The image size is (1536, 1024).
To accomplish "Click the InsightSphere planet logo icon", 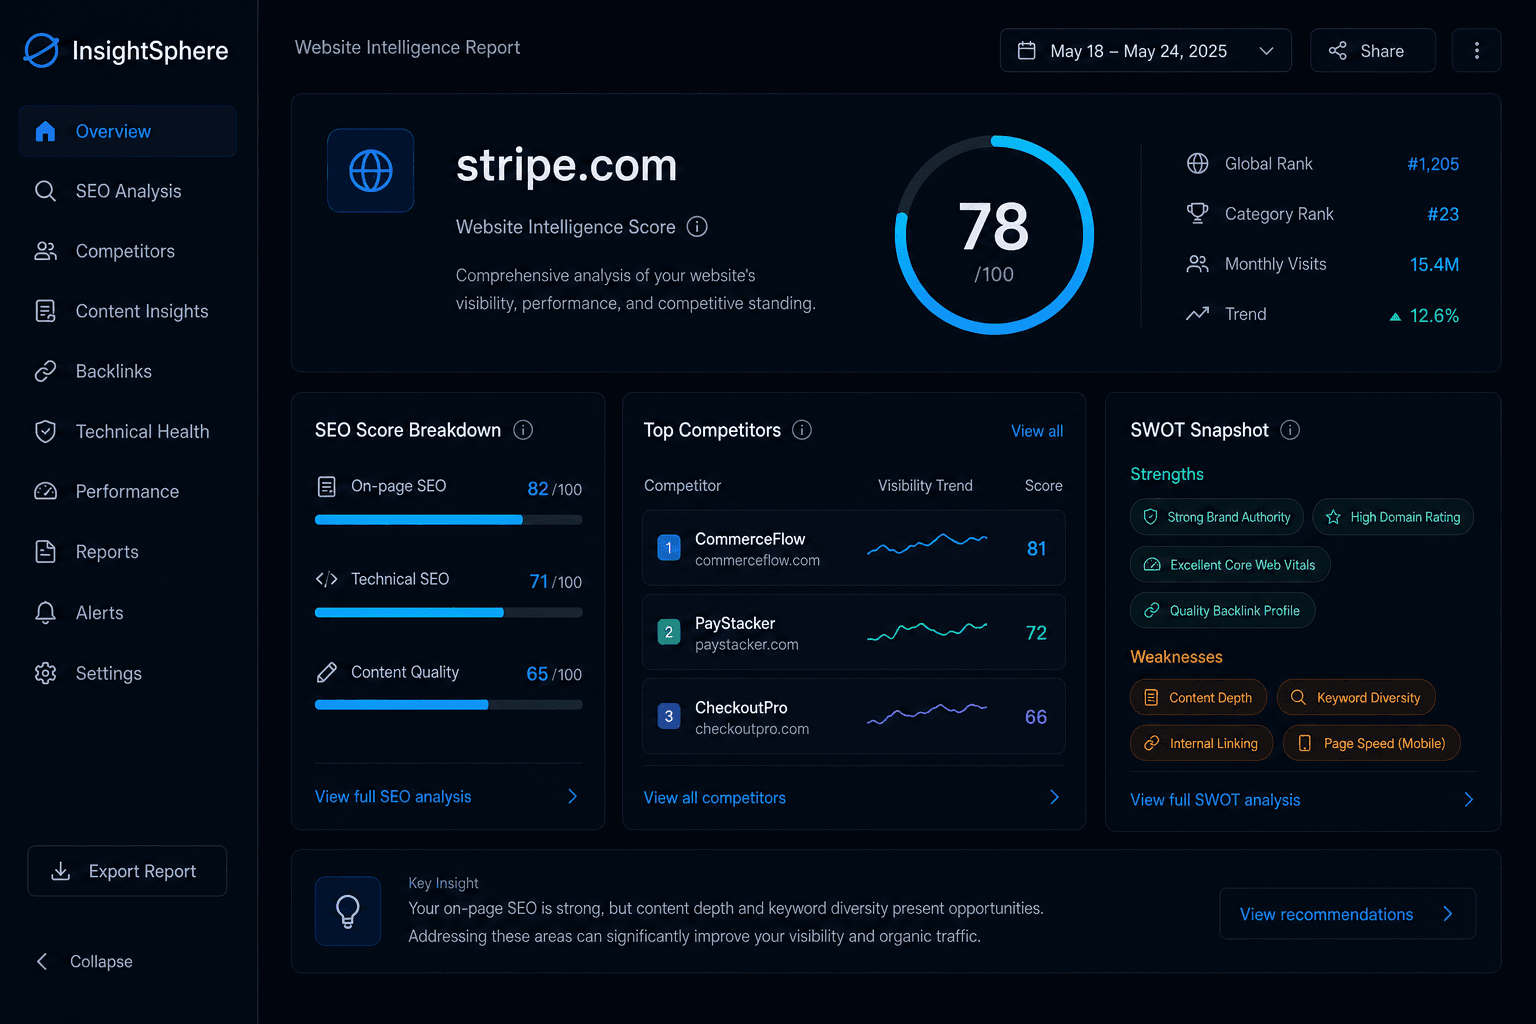I will pos(41,50).
